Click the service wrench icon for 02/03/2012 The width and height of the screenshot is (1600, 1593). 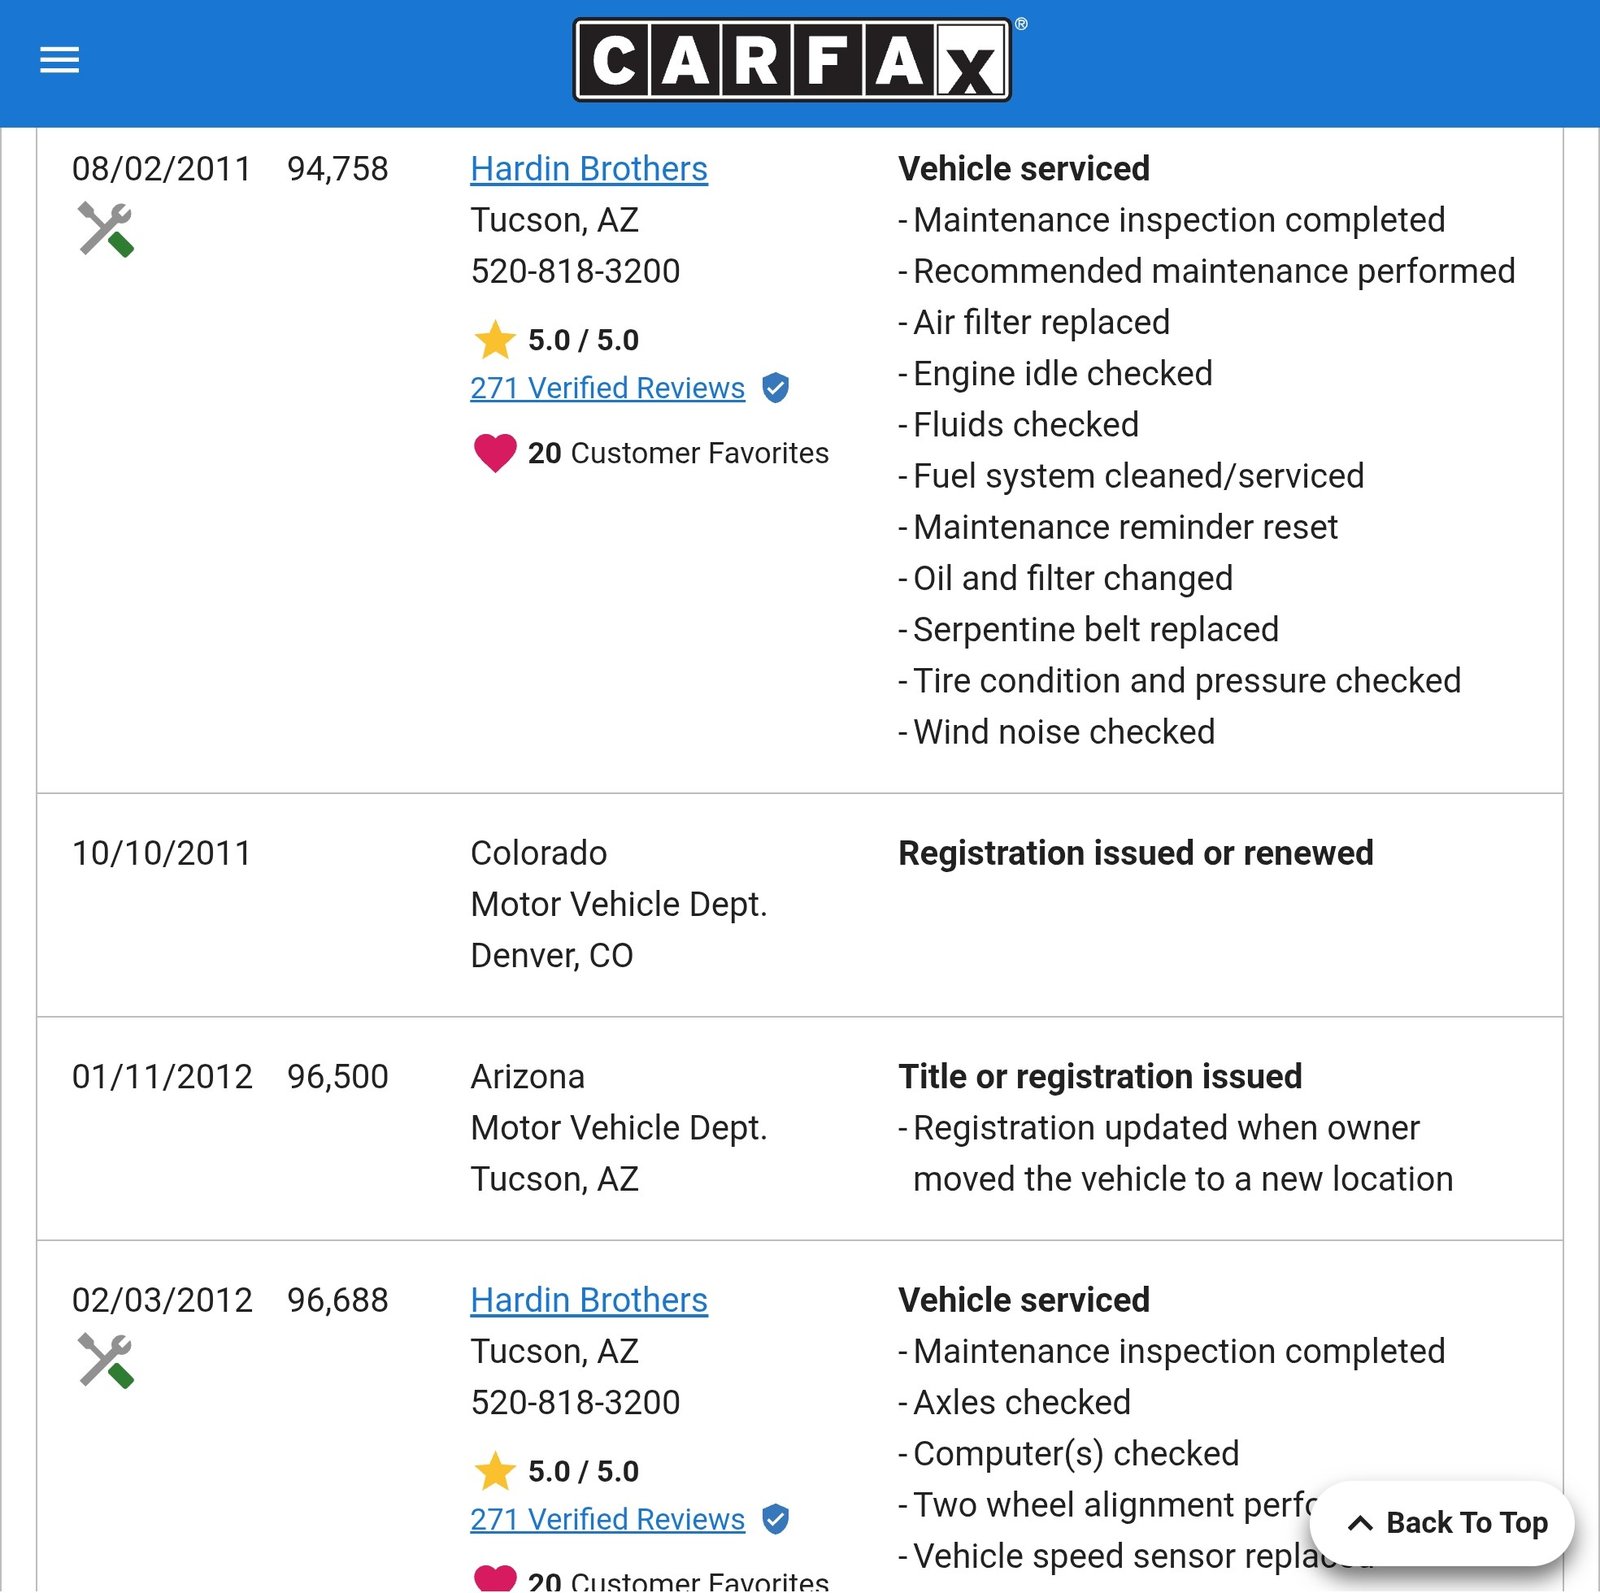105,1360
